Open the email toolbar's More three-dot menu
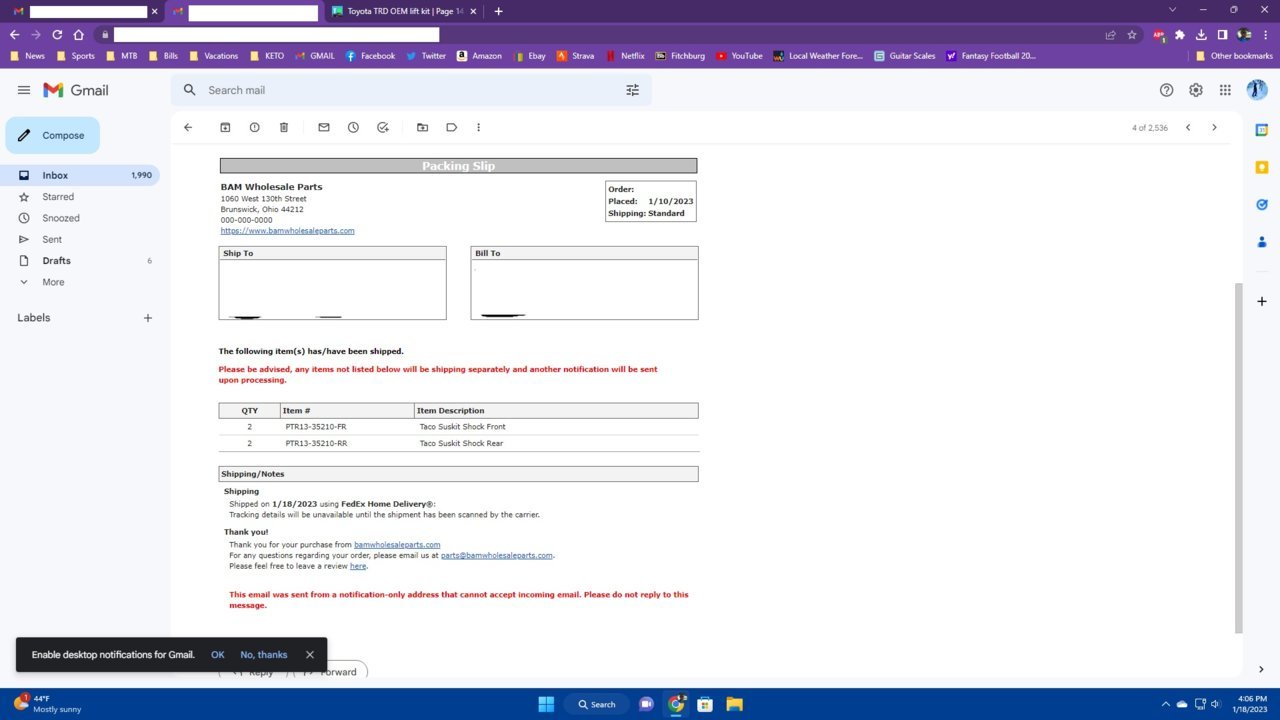1280x720 pixels. [478, 127]
